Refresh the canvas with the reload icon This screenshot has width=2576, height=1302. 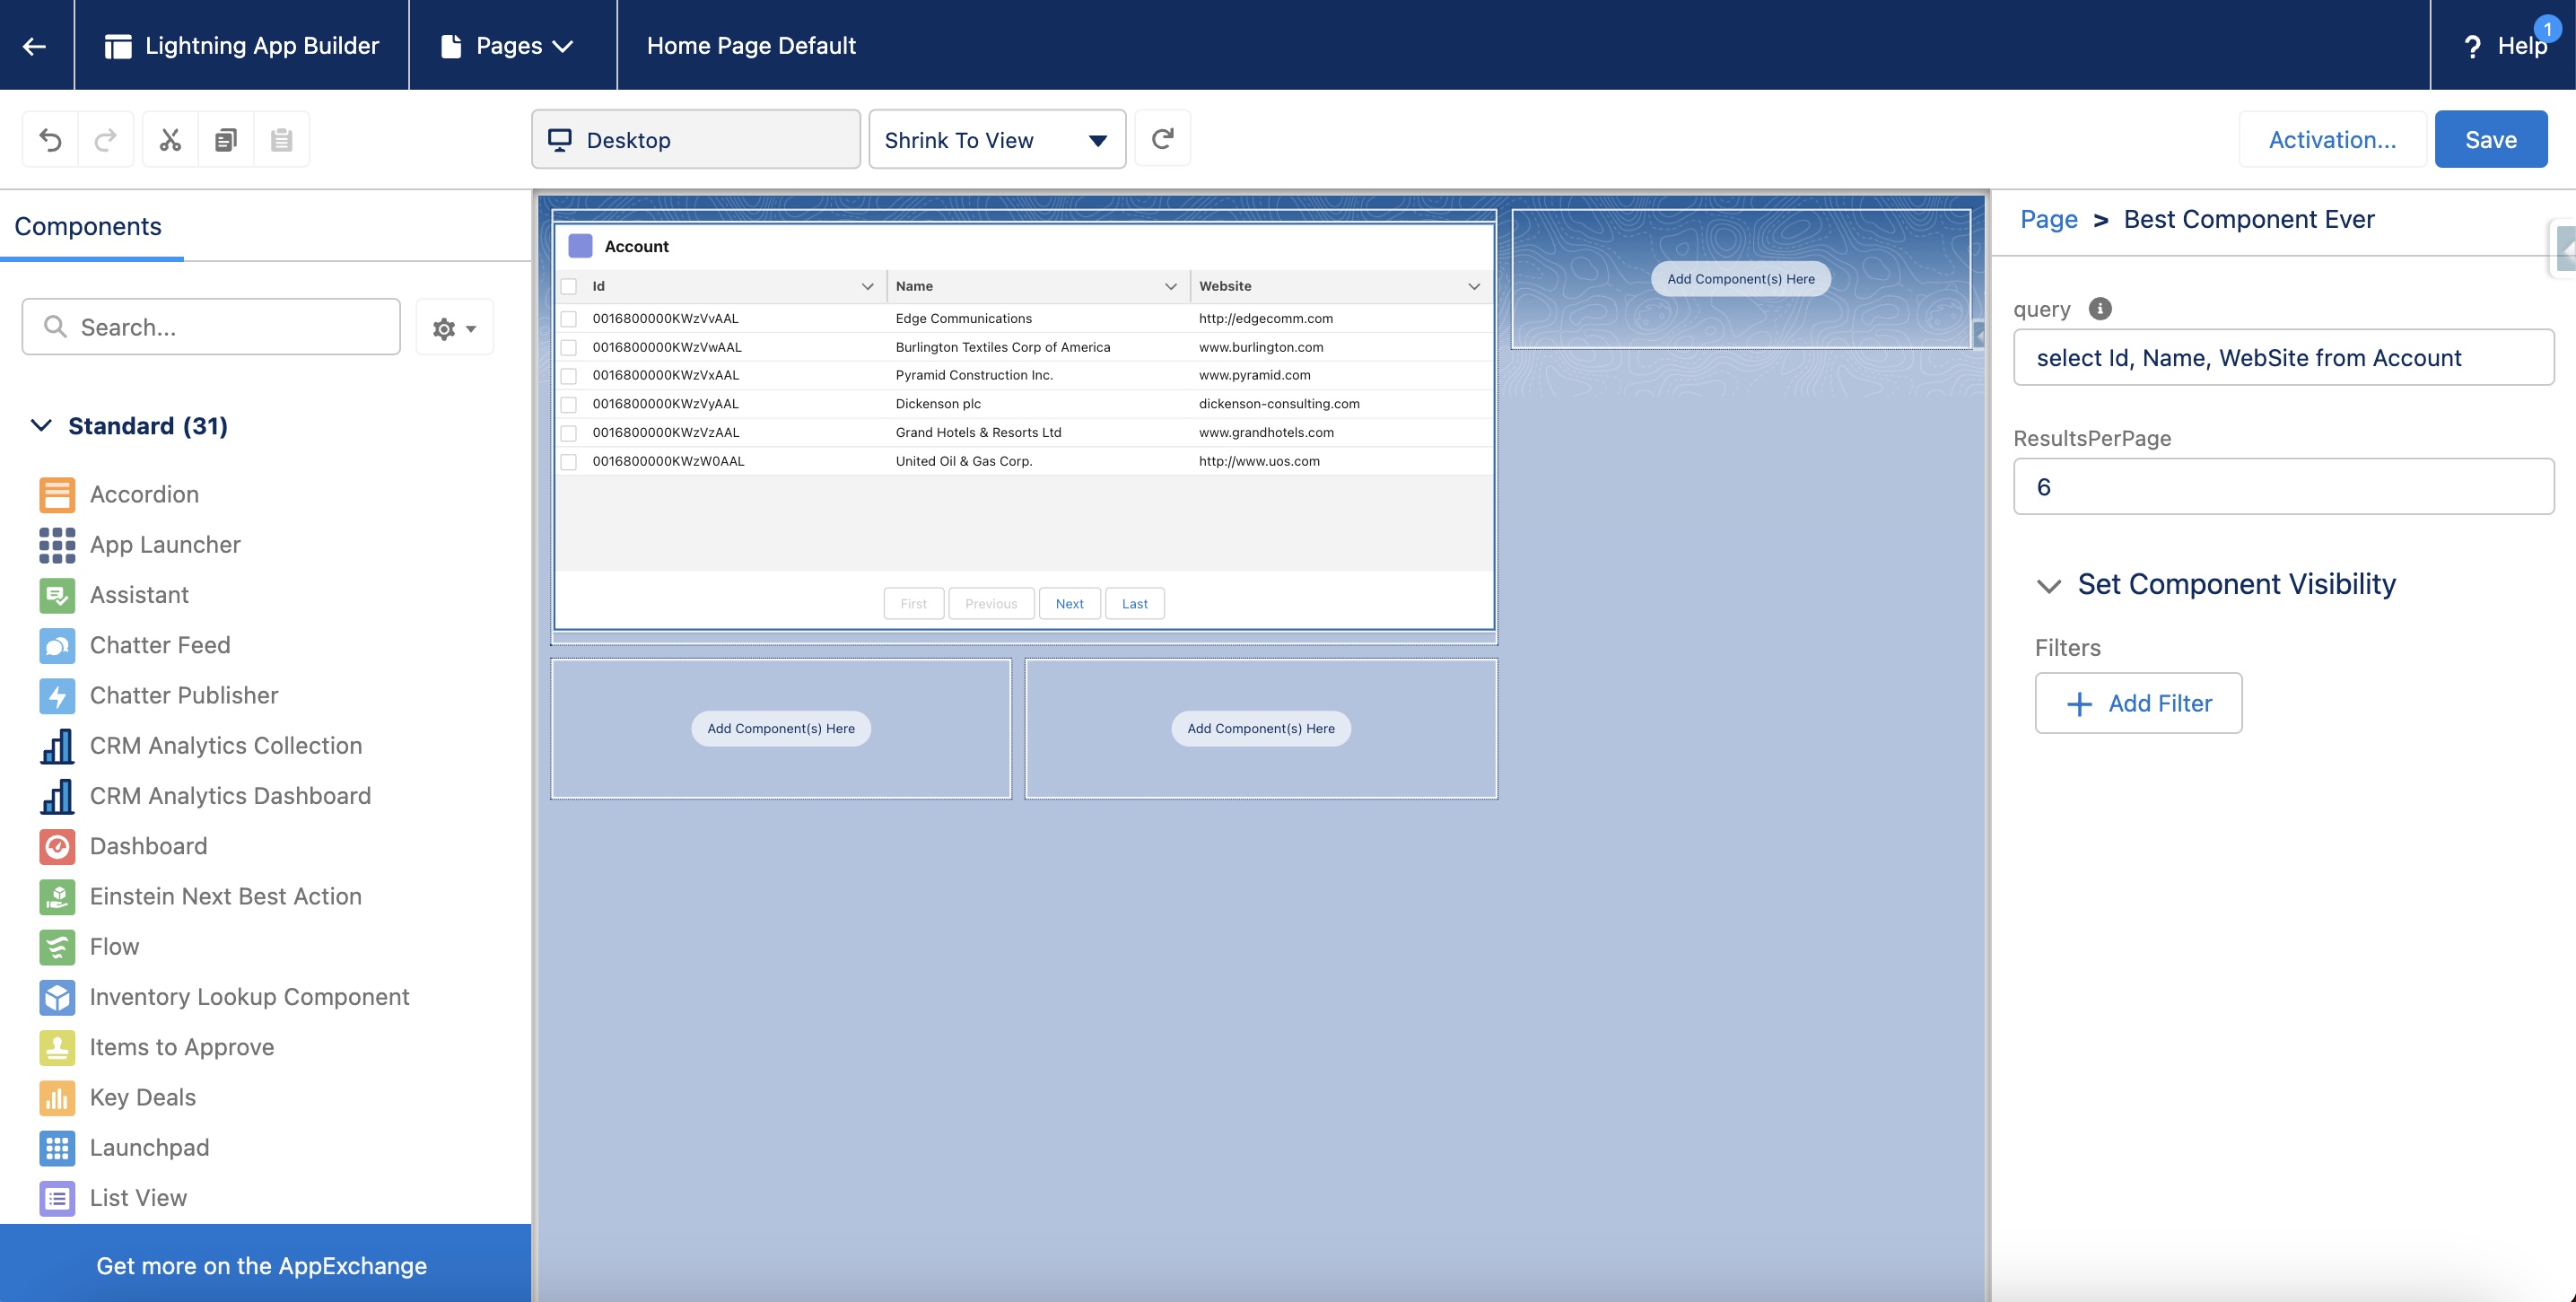pyautogui.click(x=1162, y=139)
